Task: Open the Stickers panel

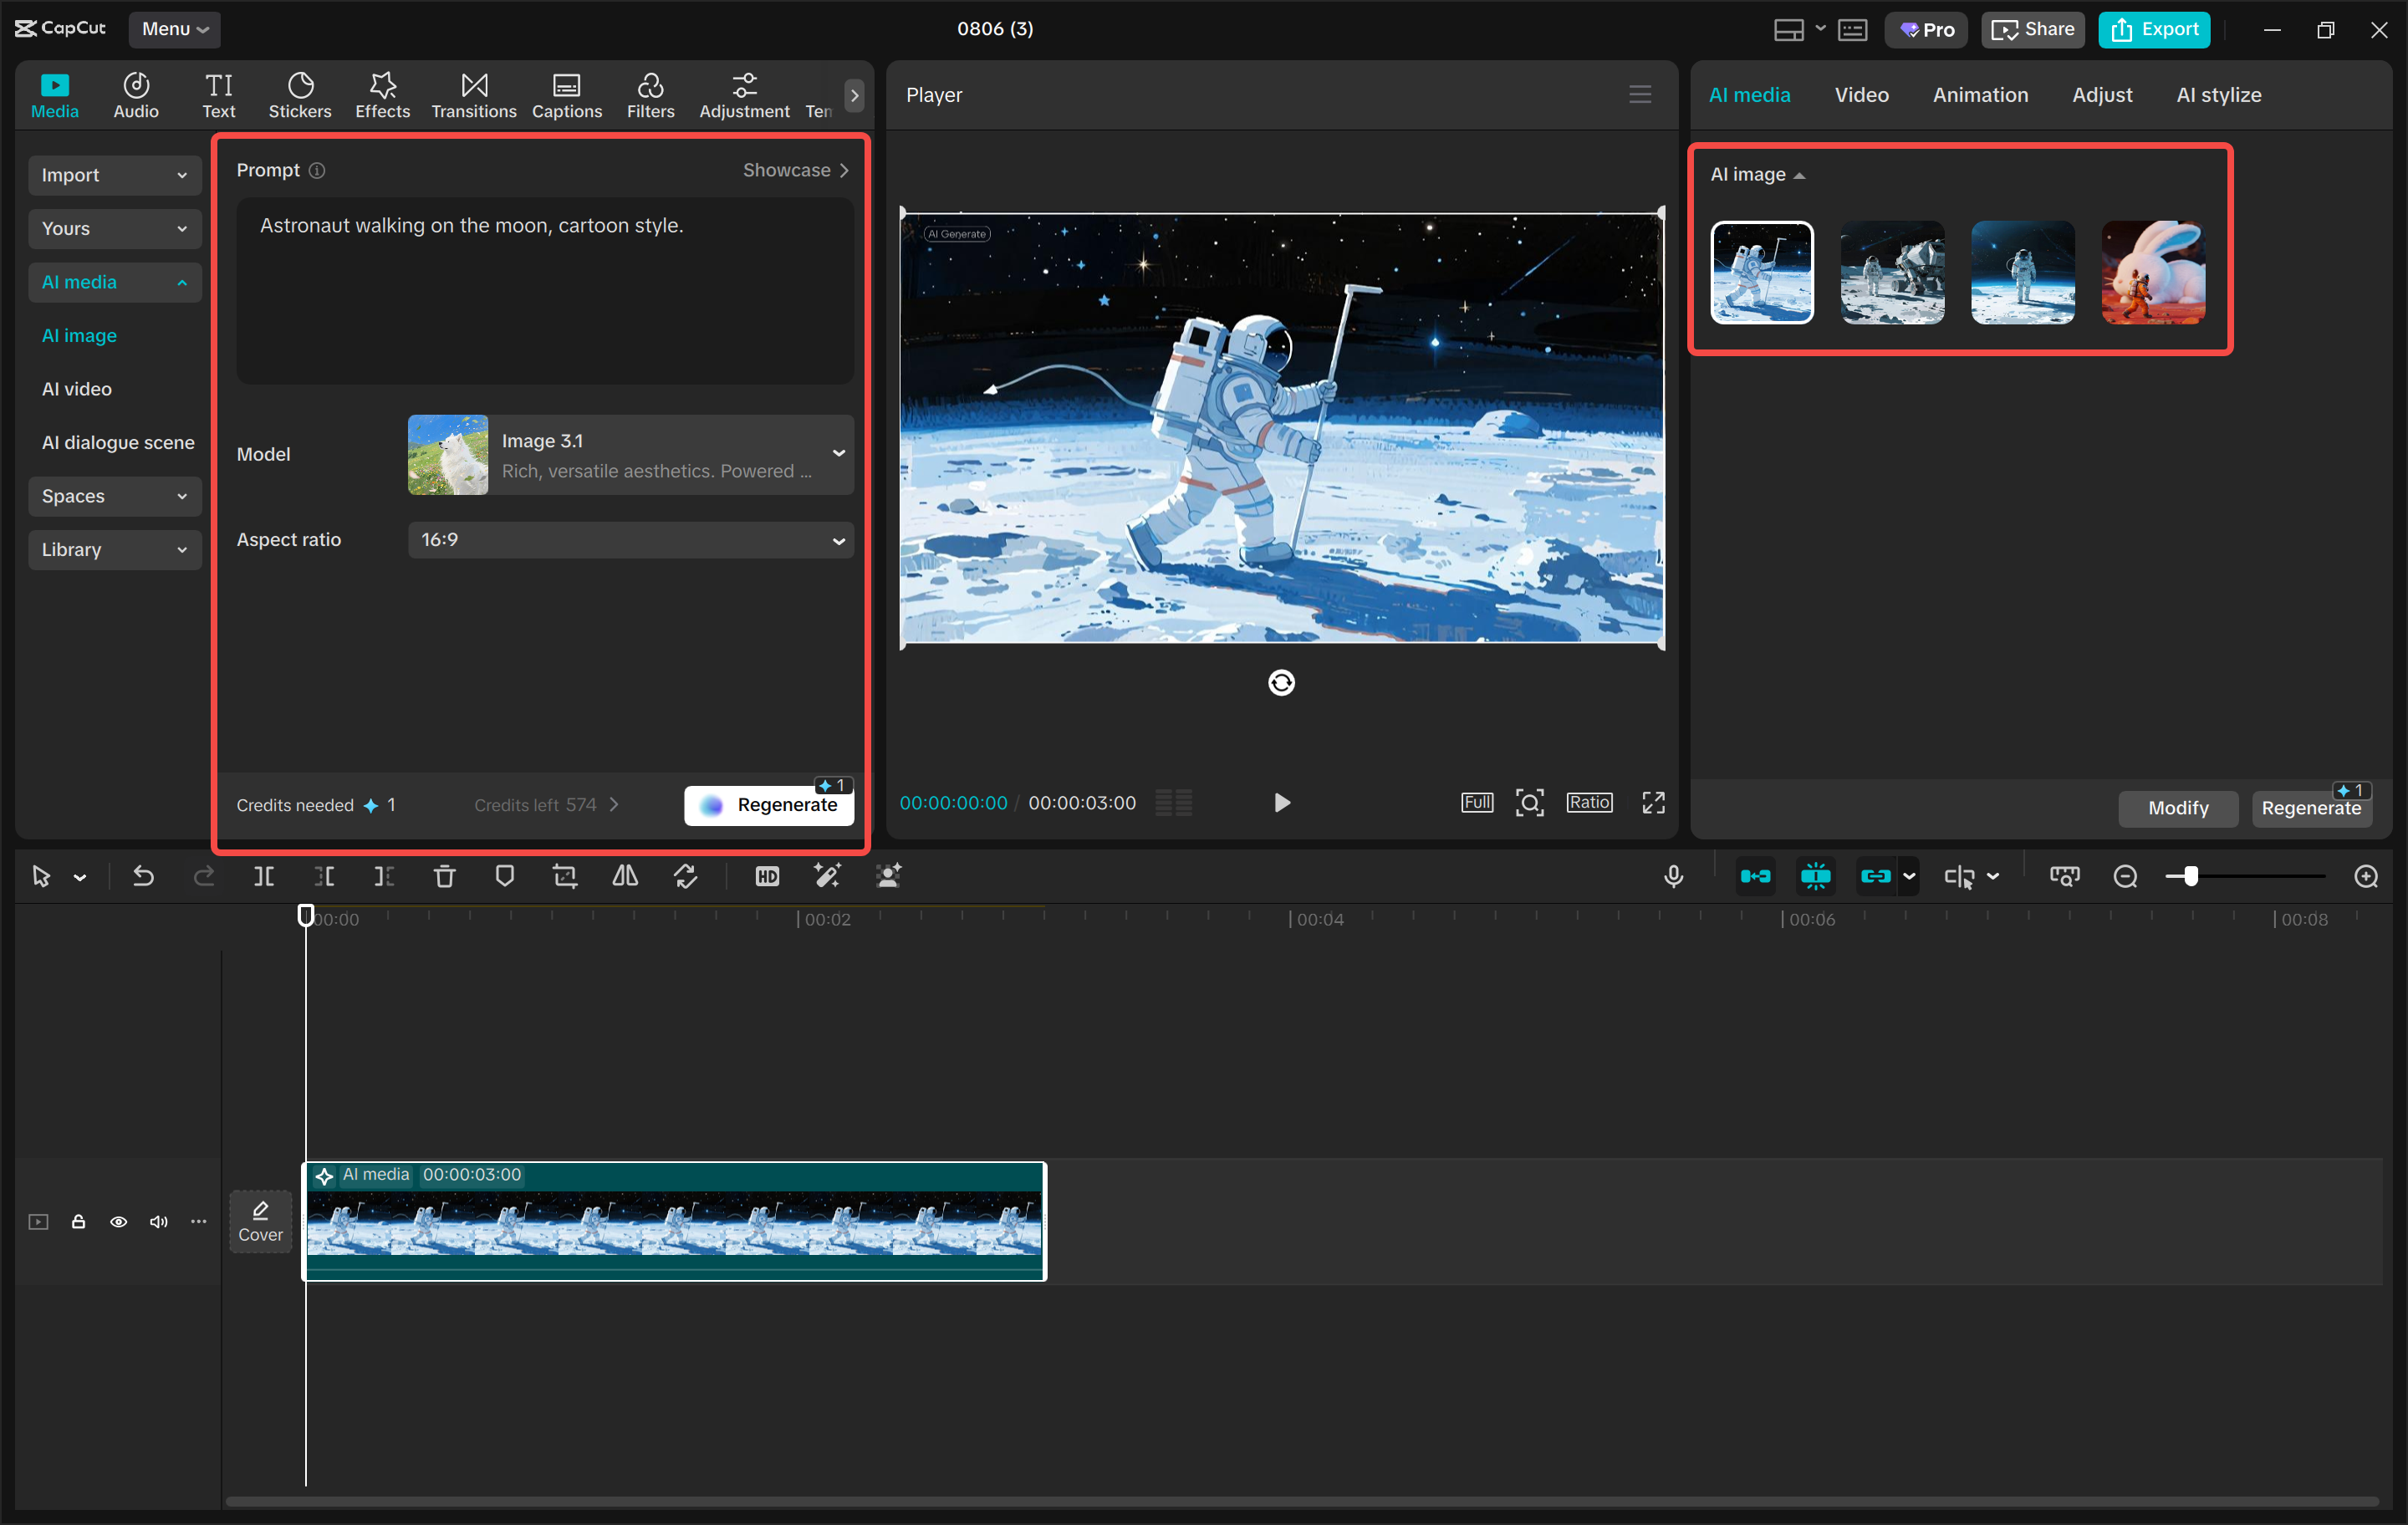Action: (300, 96)
